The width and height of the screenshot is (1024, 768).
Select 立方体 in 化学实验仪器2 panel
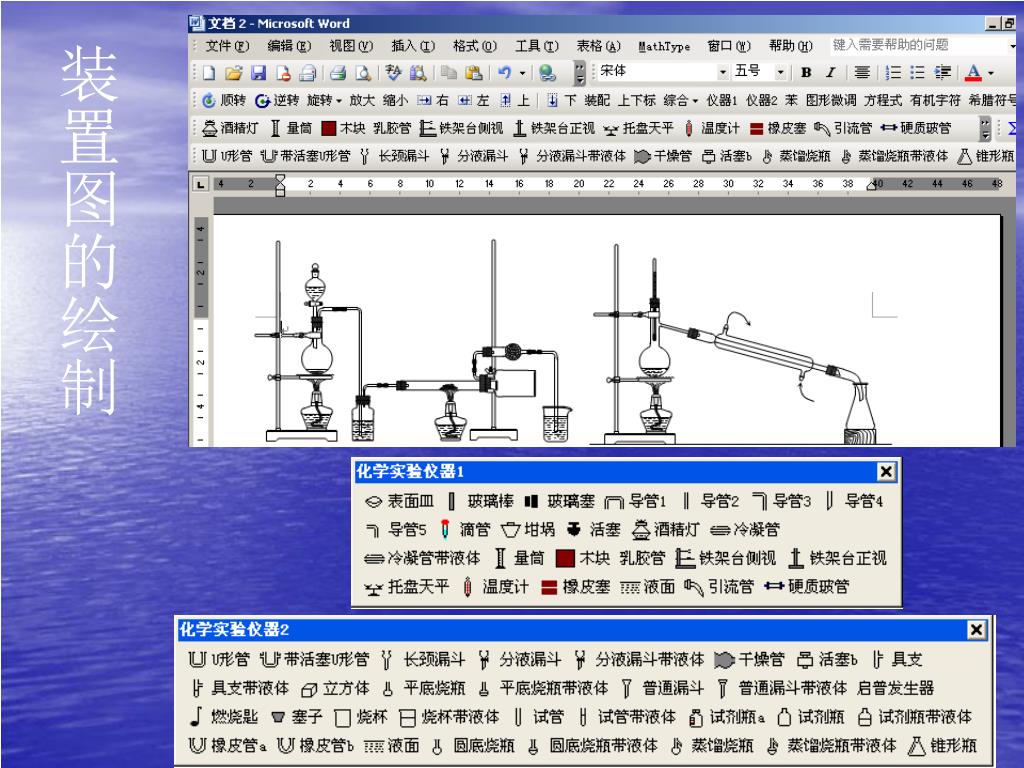point(335,688)
